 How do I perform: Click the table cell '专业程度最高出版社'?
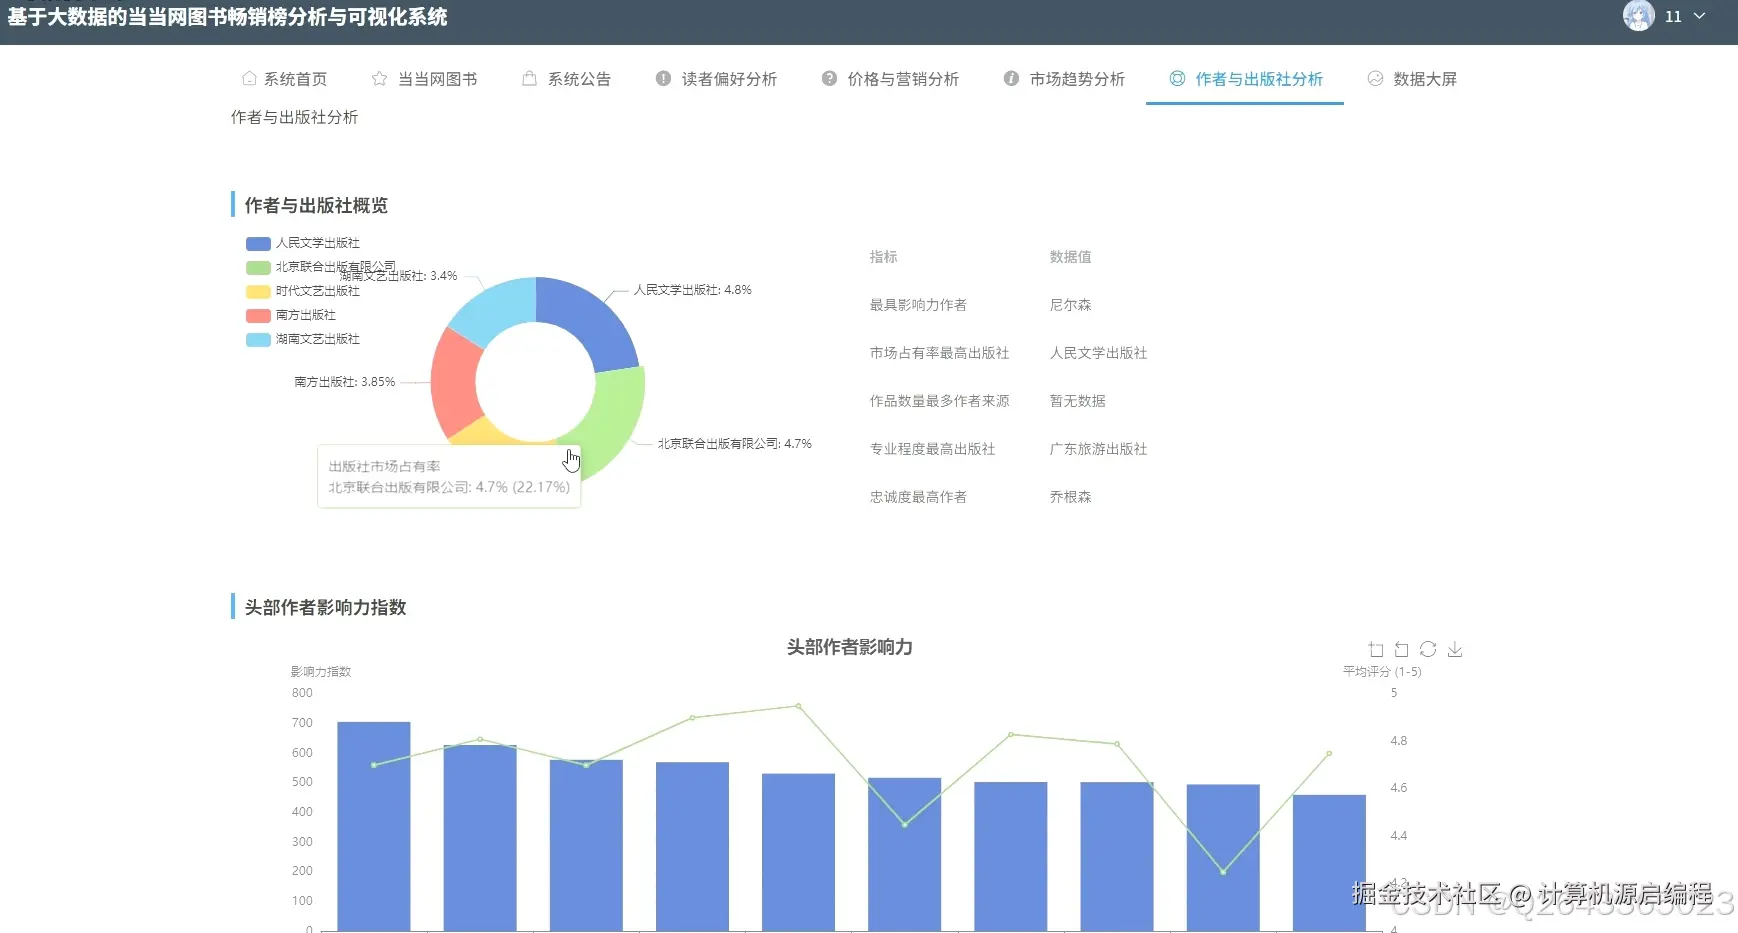932,449
